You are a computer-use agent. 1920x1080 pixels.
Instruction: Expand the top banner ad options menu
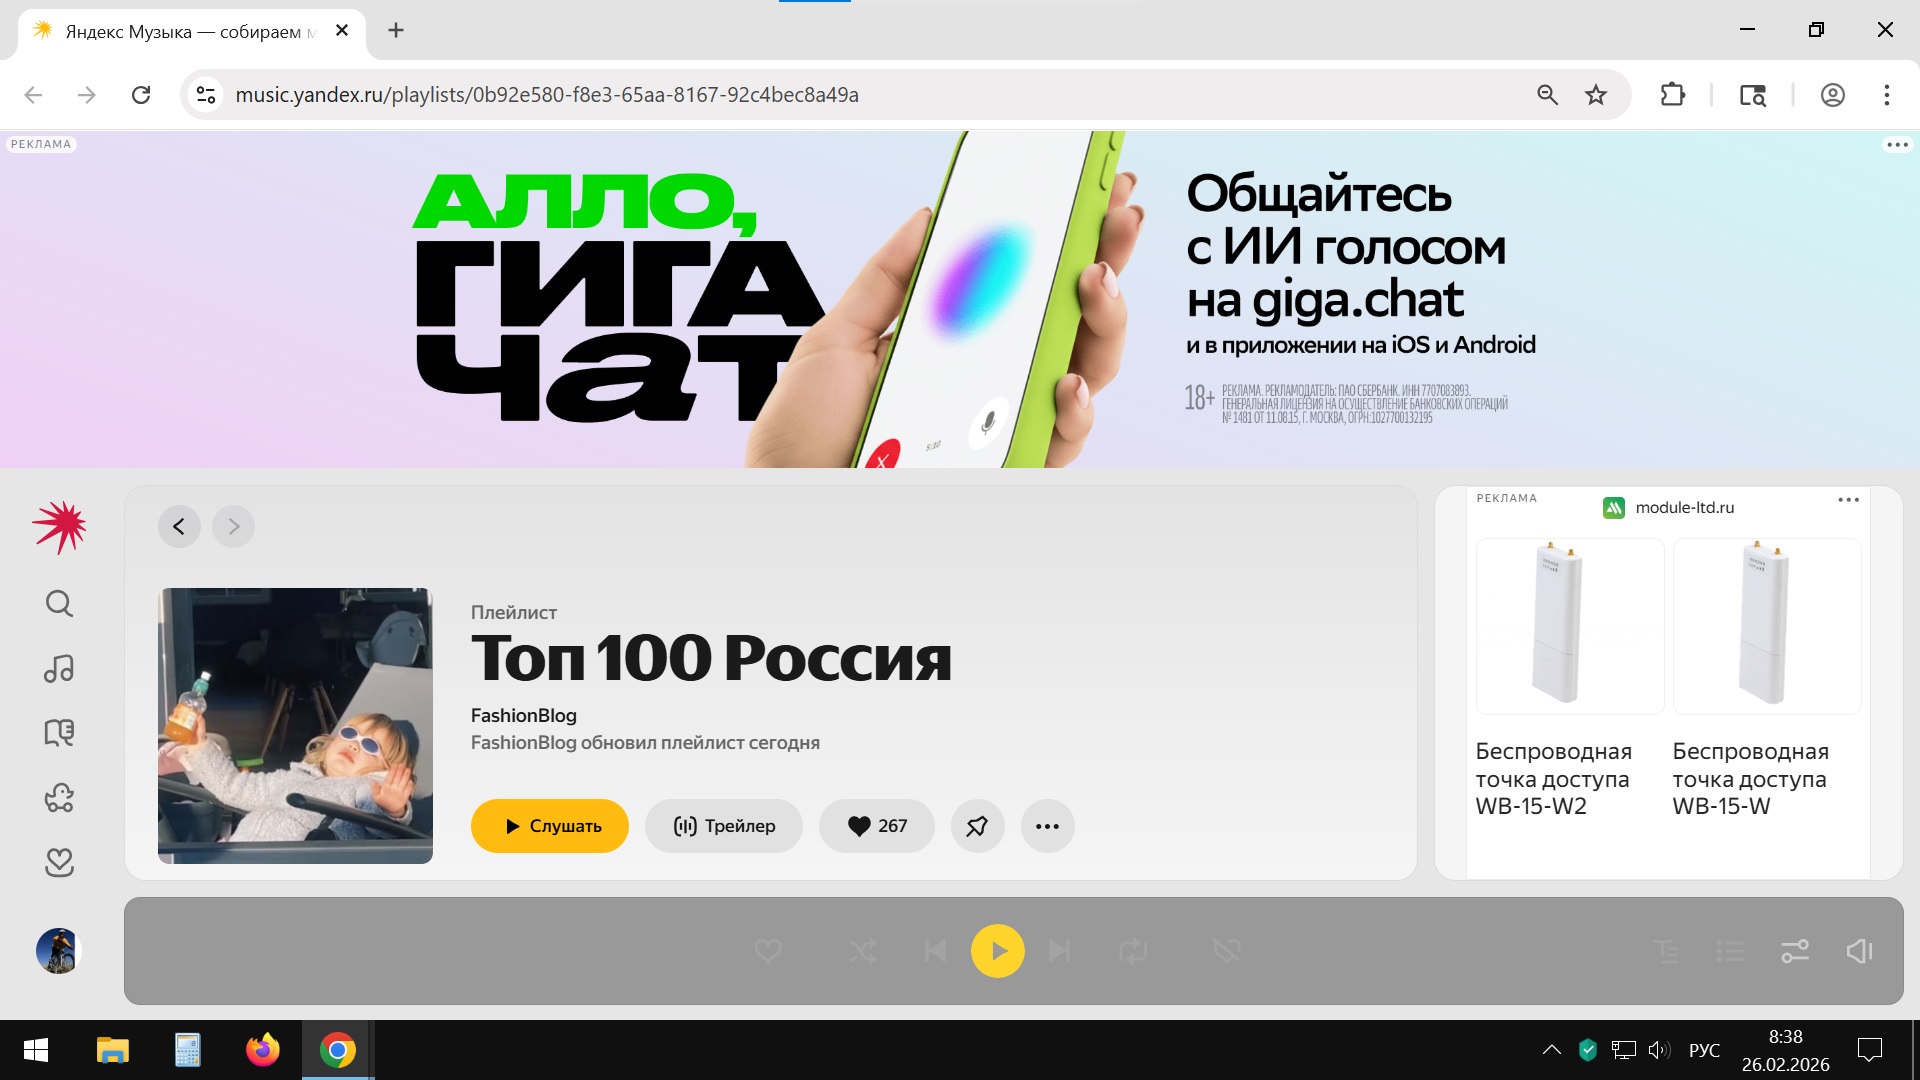[x=1897, y=145]
